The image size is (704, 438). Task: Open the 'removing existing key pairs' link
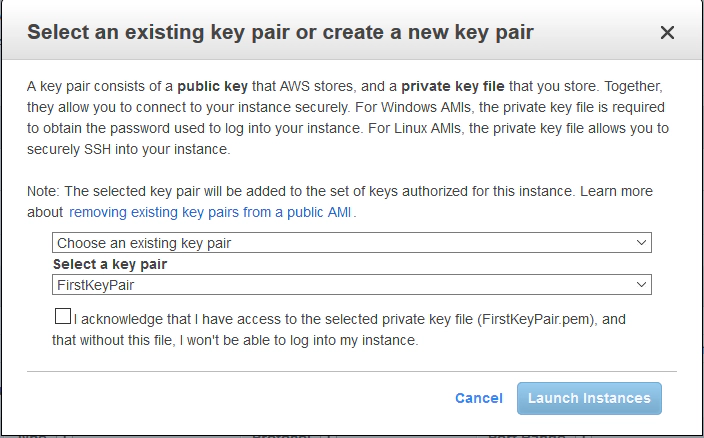pyautogui.click(x=211, y=212)
